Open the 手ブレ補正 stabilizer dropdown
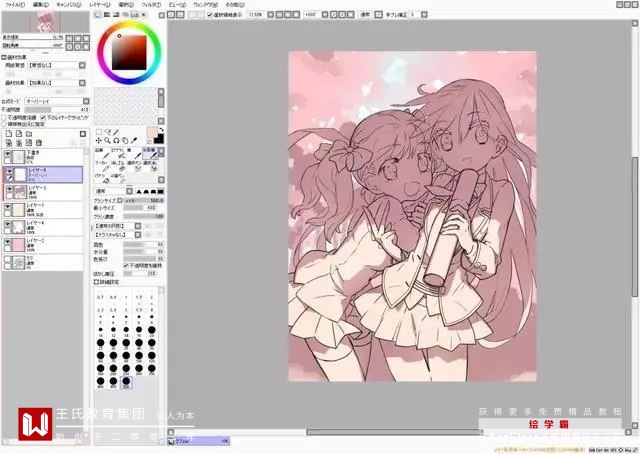The image size is (640, 454). click(424, 15)
